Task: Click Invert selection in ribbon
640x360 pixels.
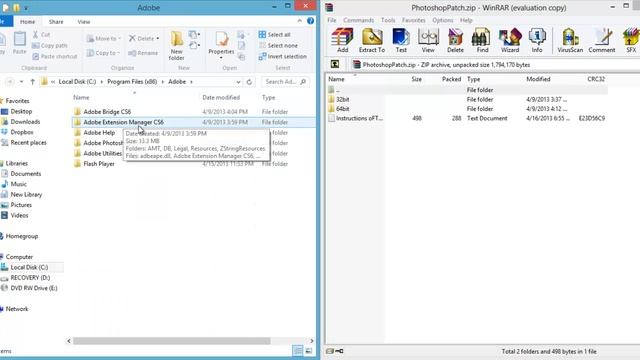Action: 282,56
